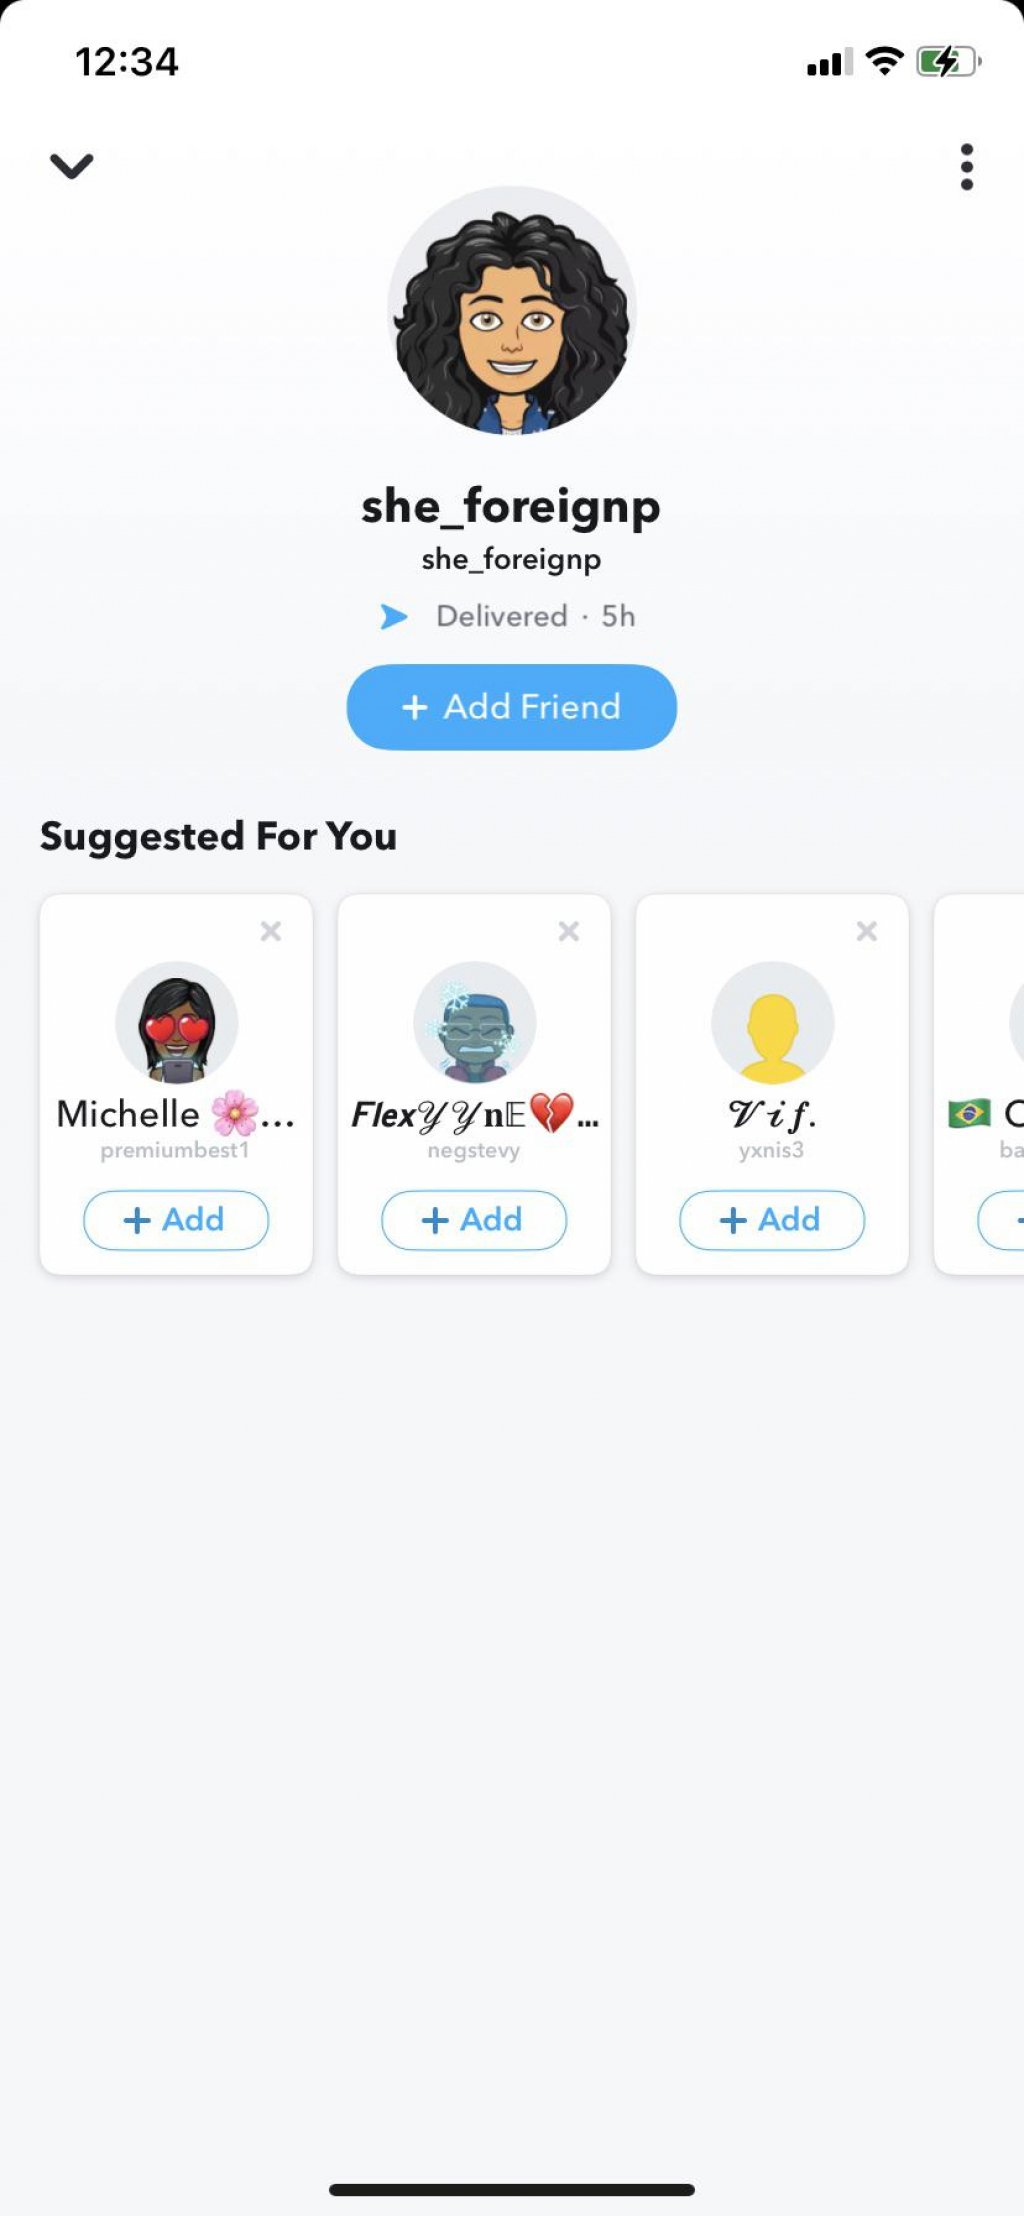Add negstevy as a friend
Viewport: 1024px width, 2216px height.
(x=474, y=1219)
